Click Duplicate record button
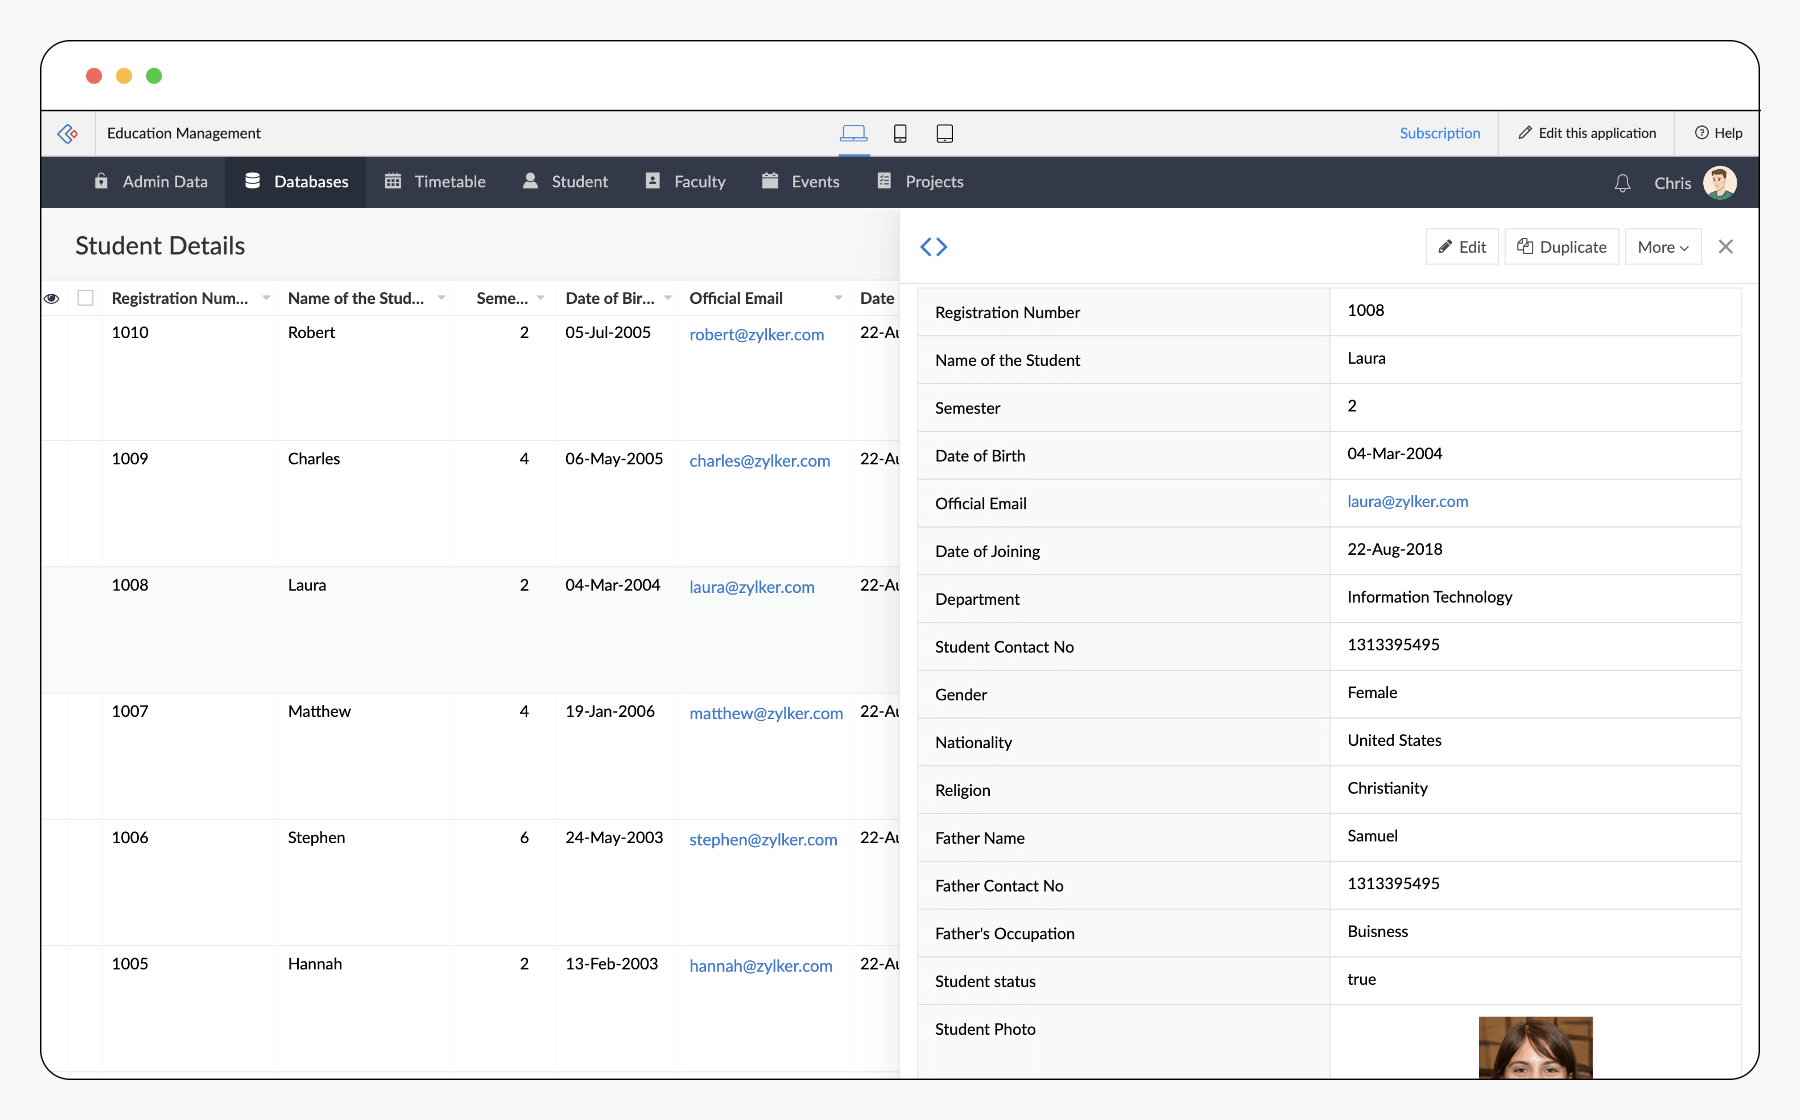This screenshot has height=1120, width=1800. point(1561,247)
